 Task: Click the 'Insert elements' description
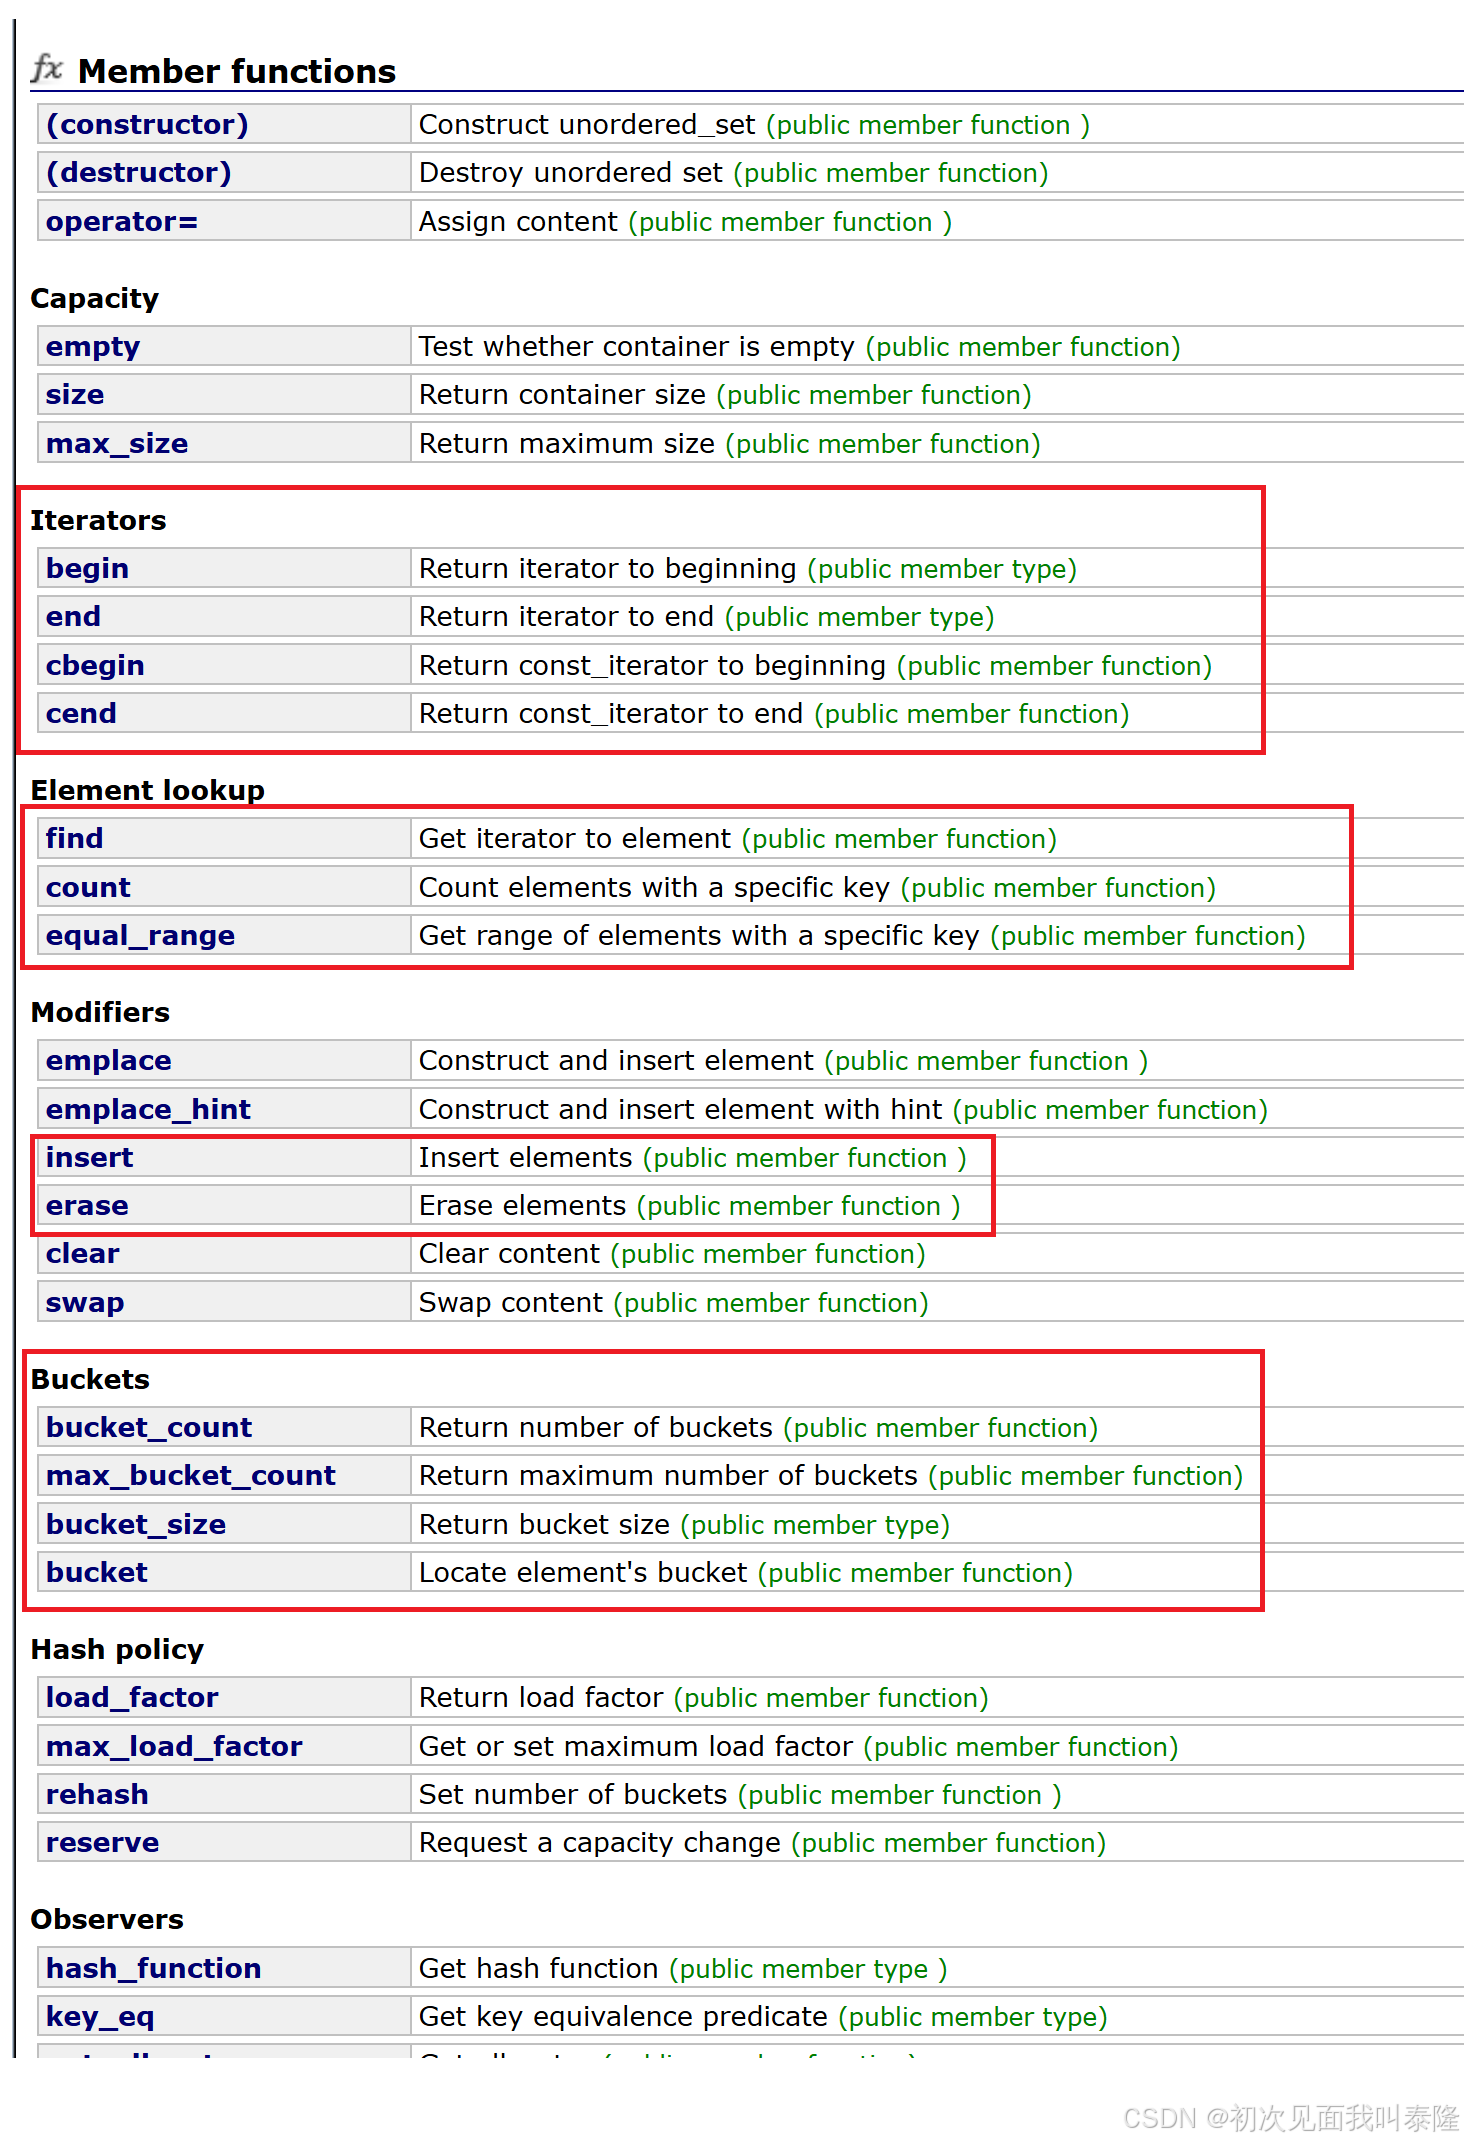(526, 1157)
